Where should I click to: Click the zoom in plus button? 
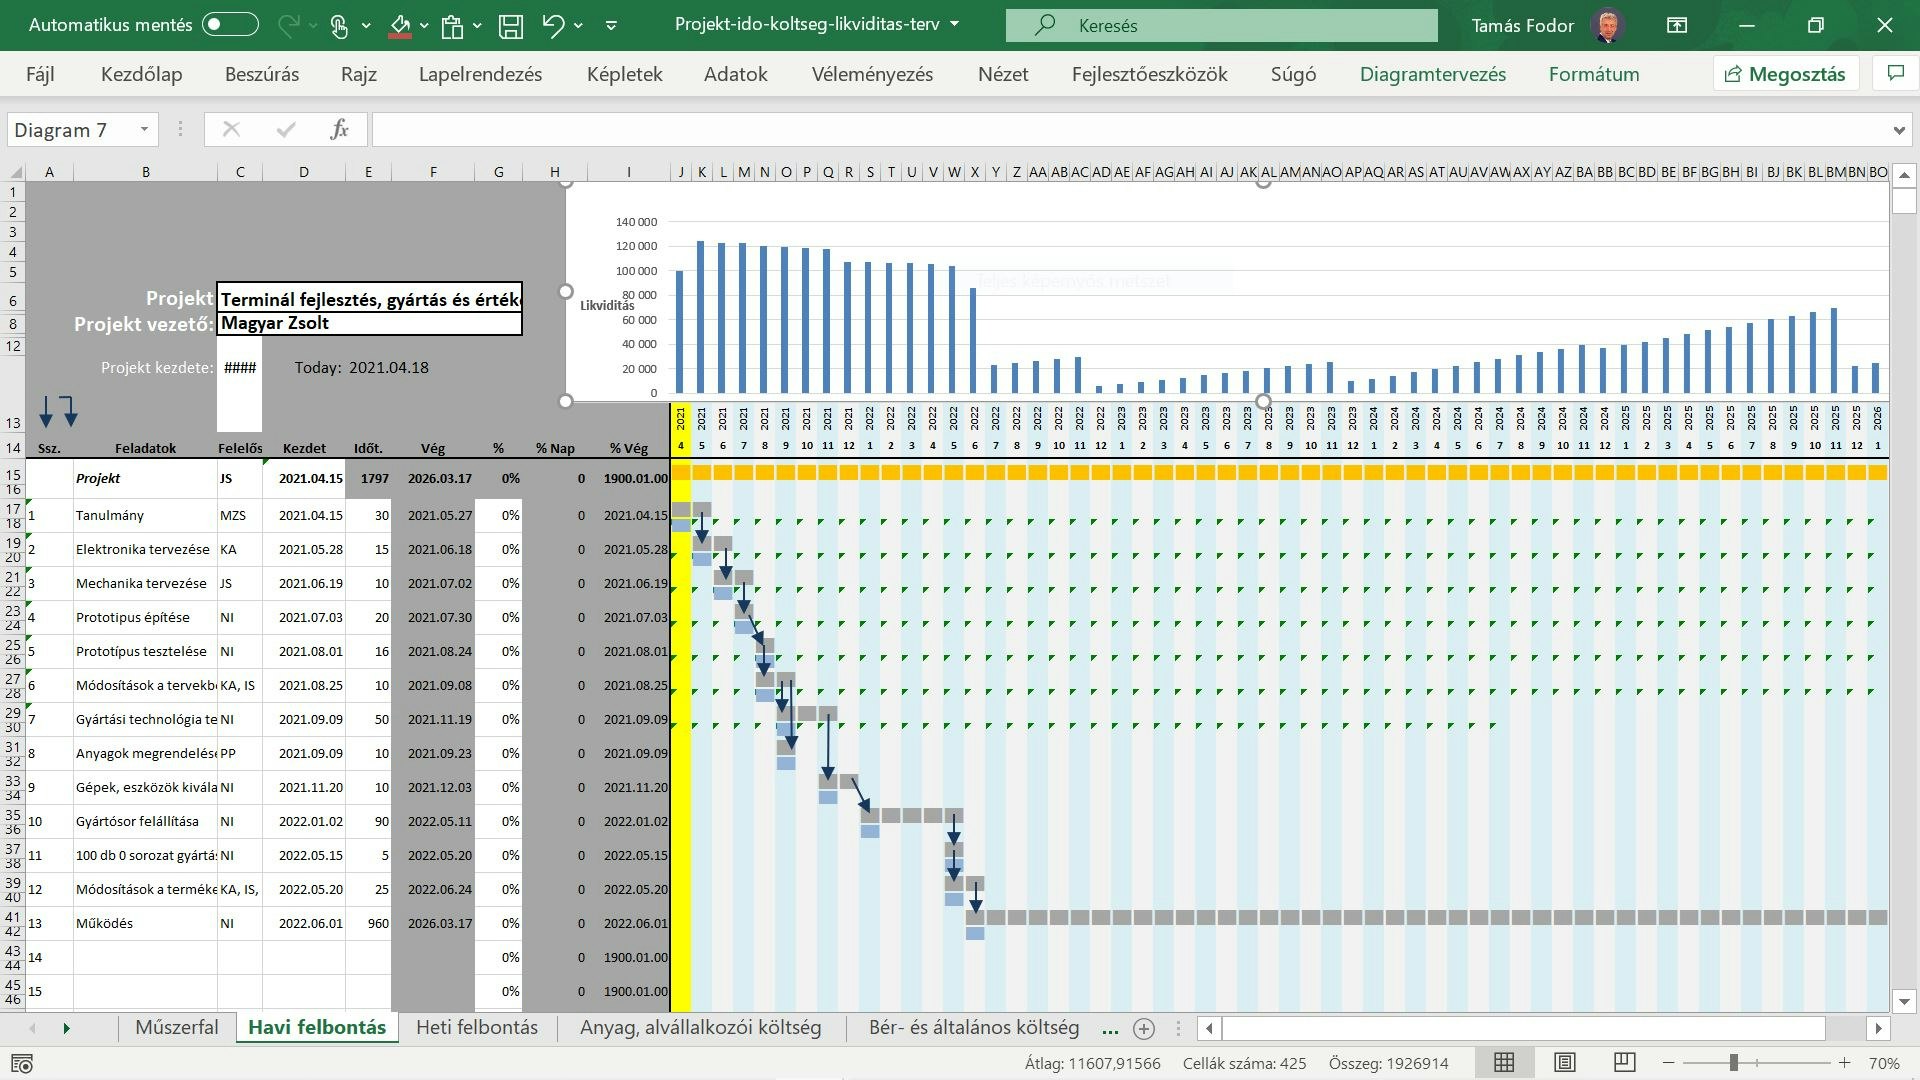1844,1063
